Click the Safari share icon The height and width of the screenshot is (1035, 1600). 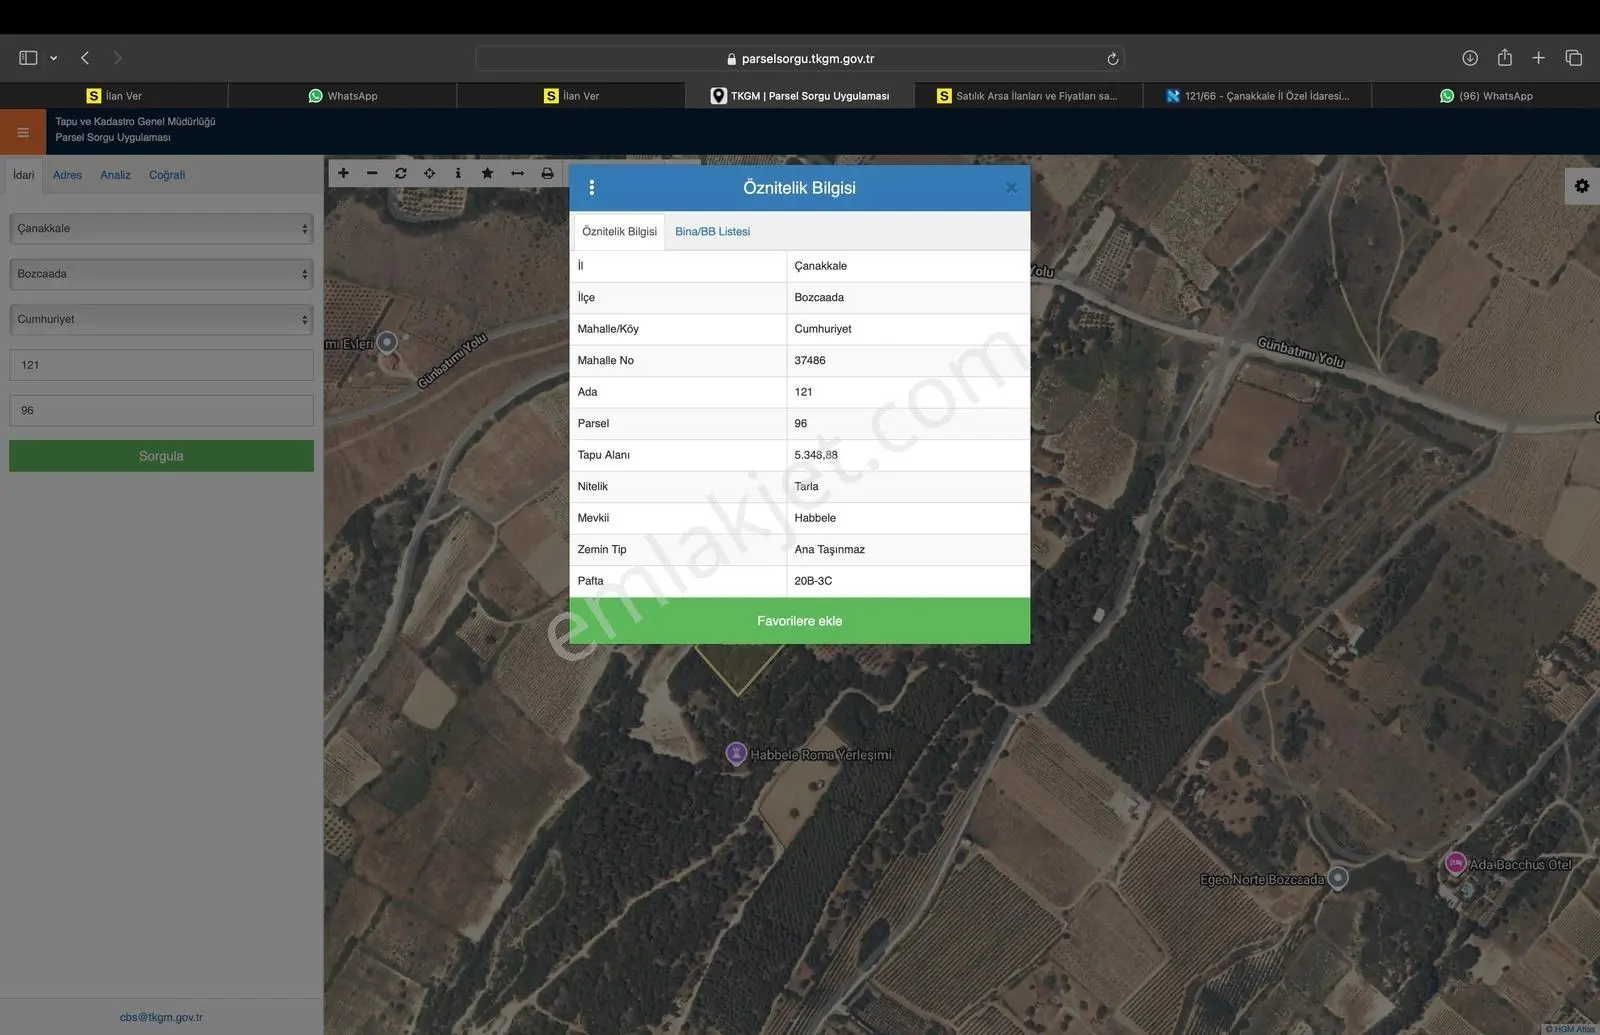(1505, 58)
